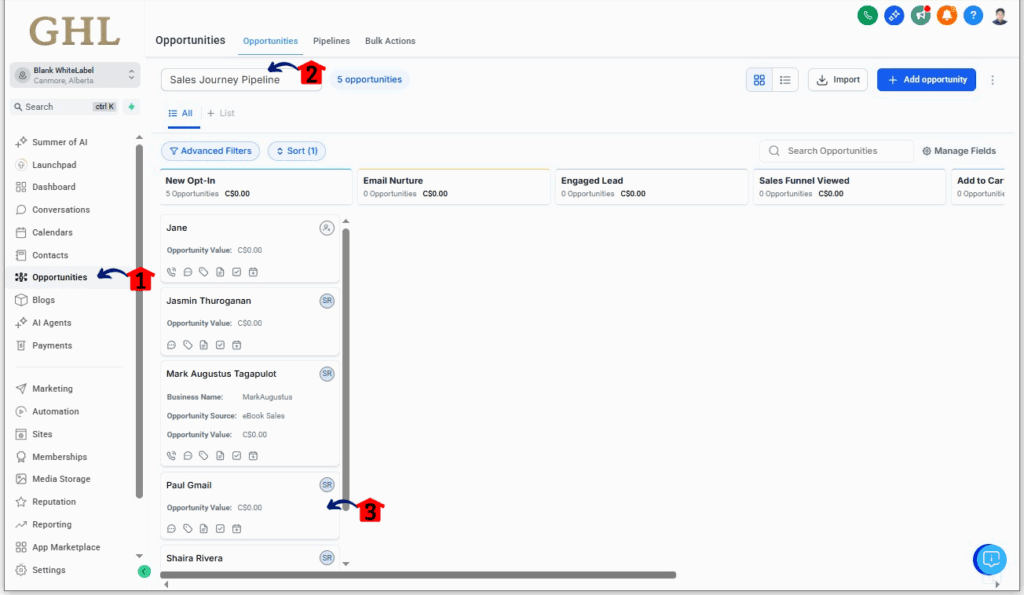Viewport: 1024px width, 595px height.
Task: Switch to board grid view
Action: point(759,80)
